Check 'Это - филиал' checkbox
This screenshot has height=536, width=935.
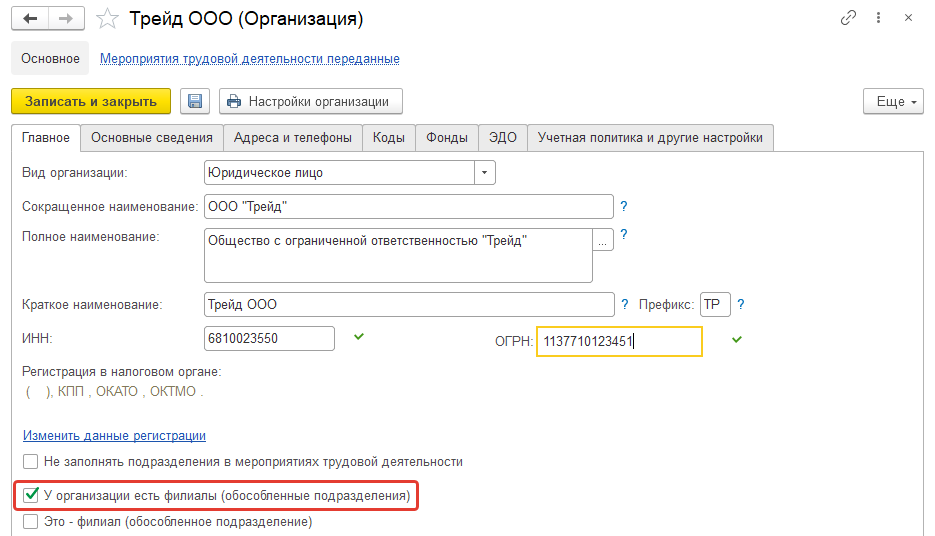[31, 521]
